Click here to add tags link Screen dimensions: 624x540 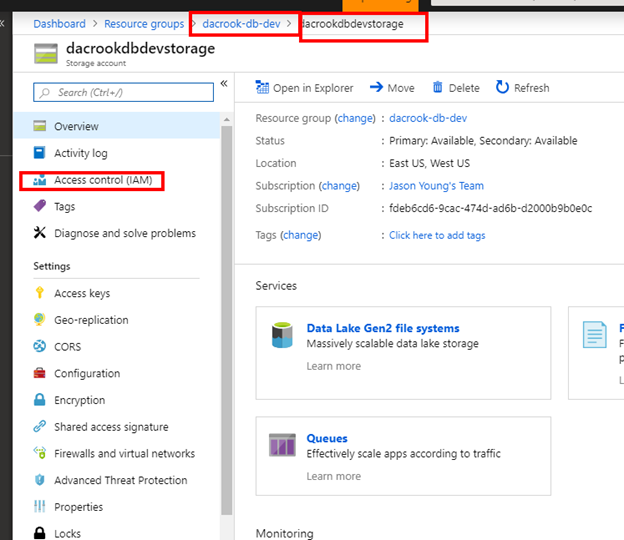pos(437,235)
